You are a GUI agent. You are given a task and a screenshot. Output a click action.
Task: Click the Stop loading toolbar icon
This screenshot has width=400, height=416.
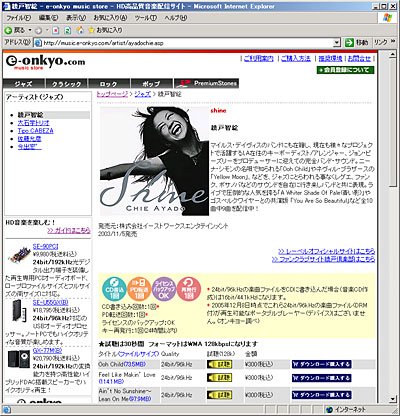[x=55, y=31]
